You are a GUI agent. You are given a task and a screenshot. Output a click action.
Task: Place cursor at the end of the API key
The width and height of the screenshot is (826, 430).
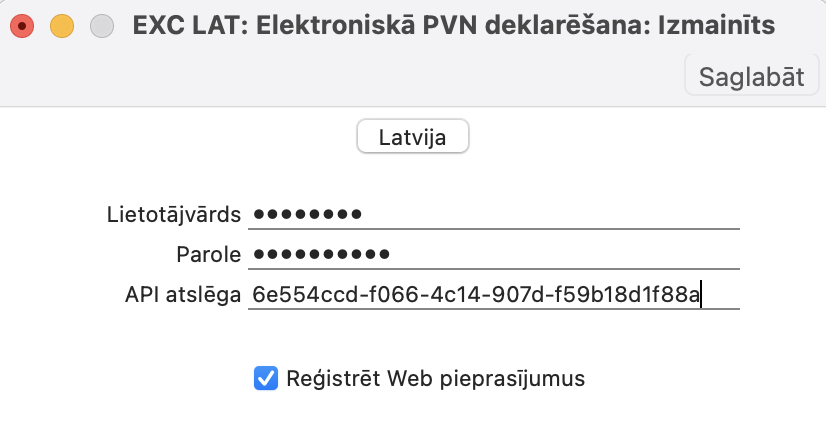click(702, 294)
